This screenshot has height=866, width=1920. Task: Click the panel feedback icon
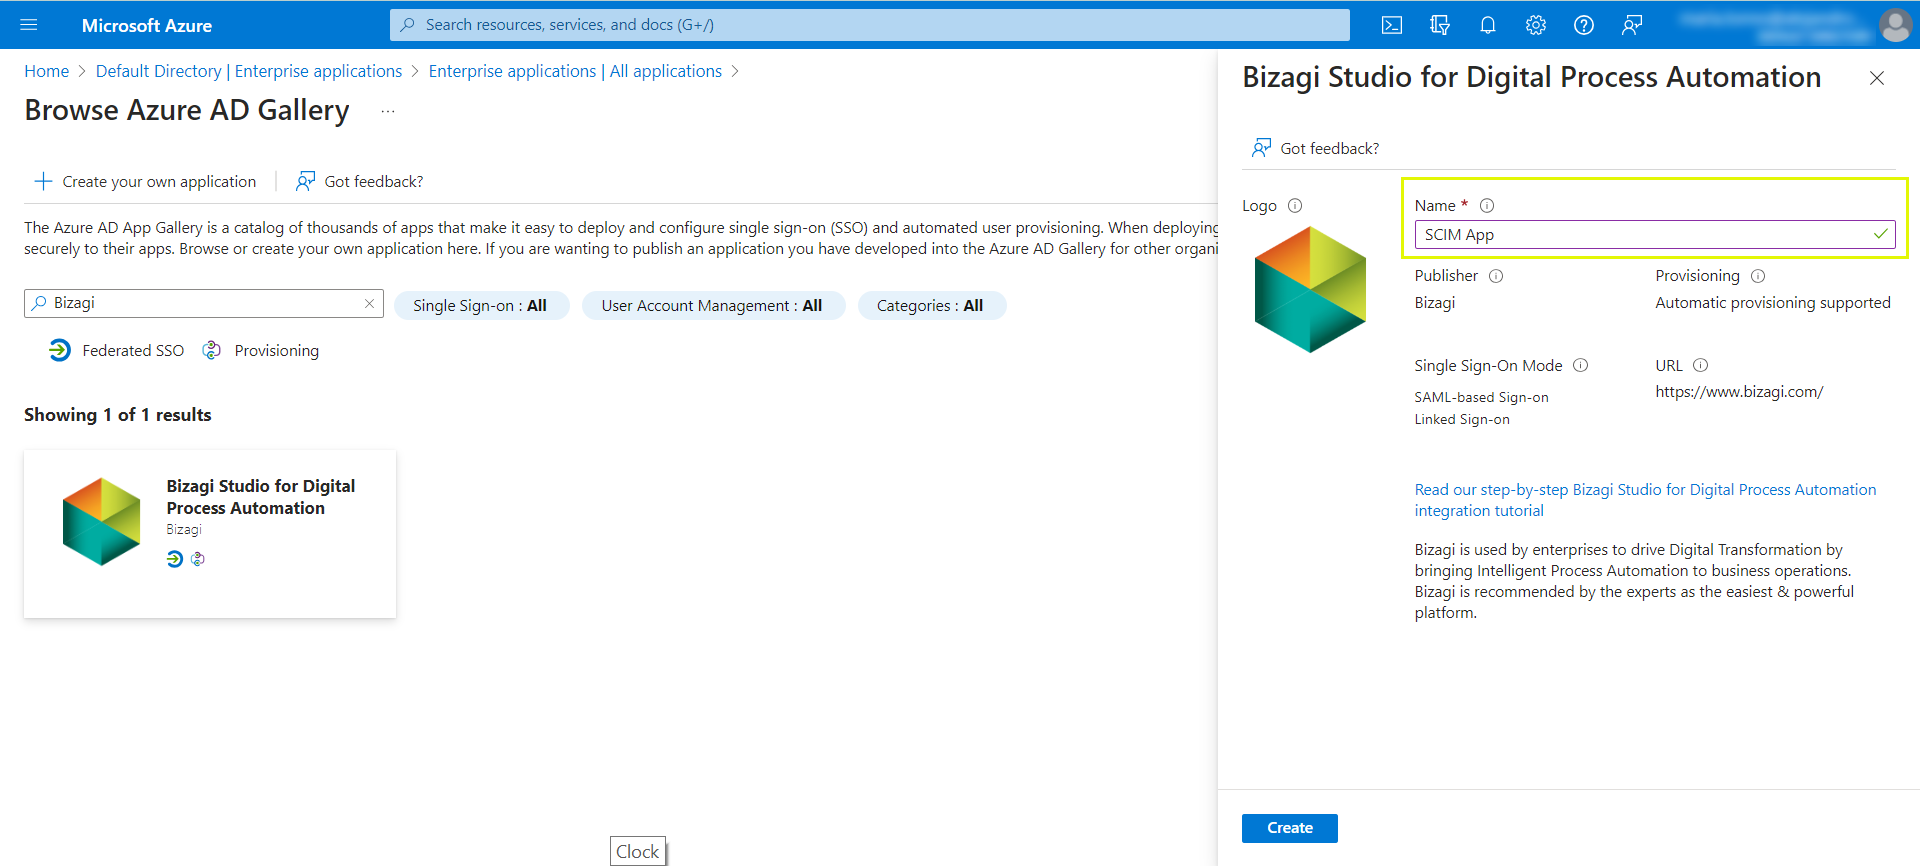click(1261, 148)
